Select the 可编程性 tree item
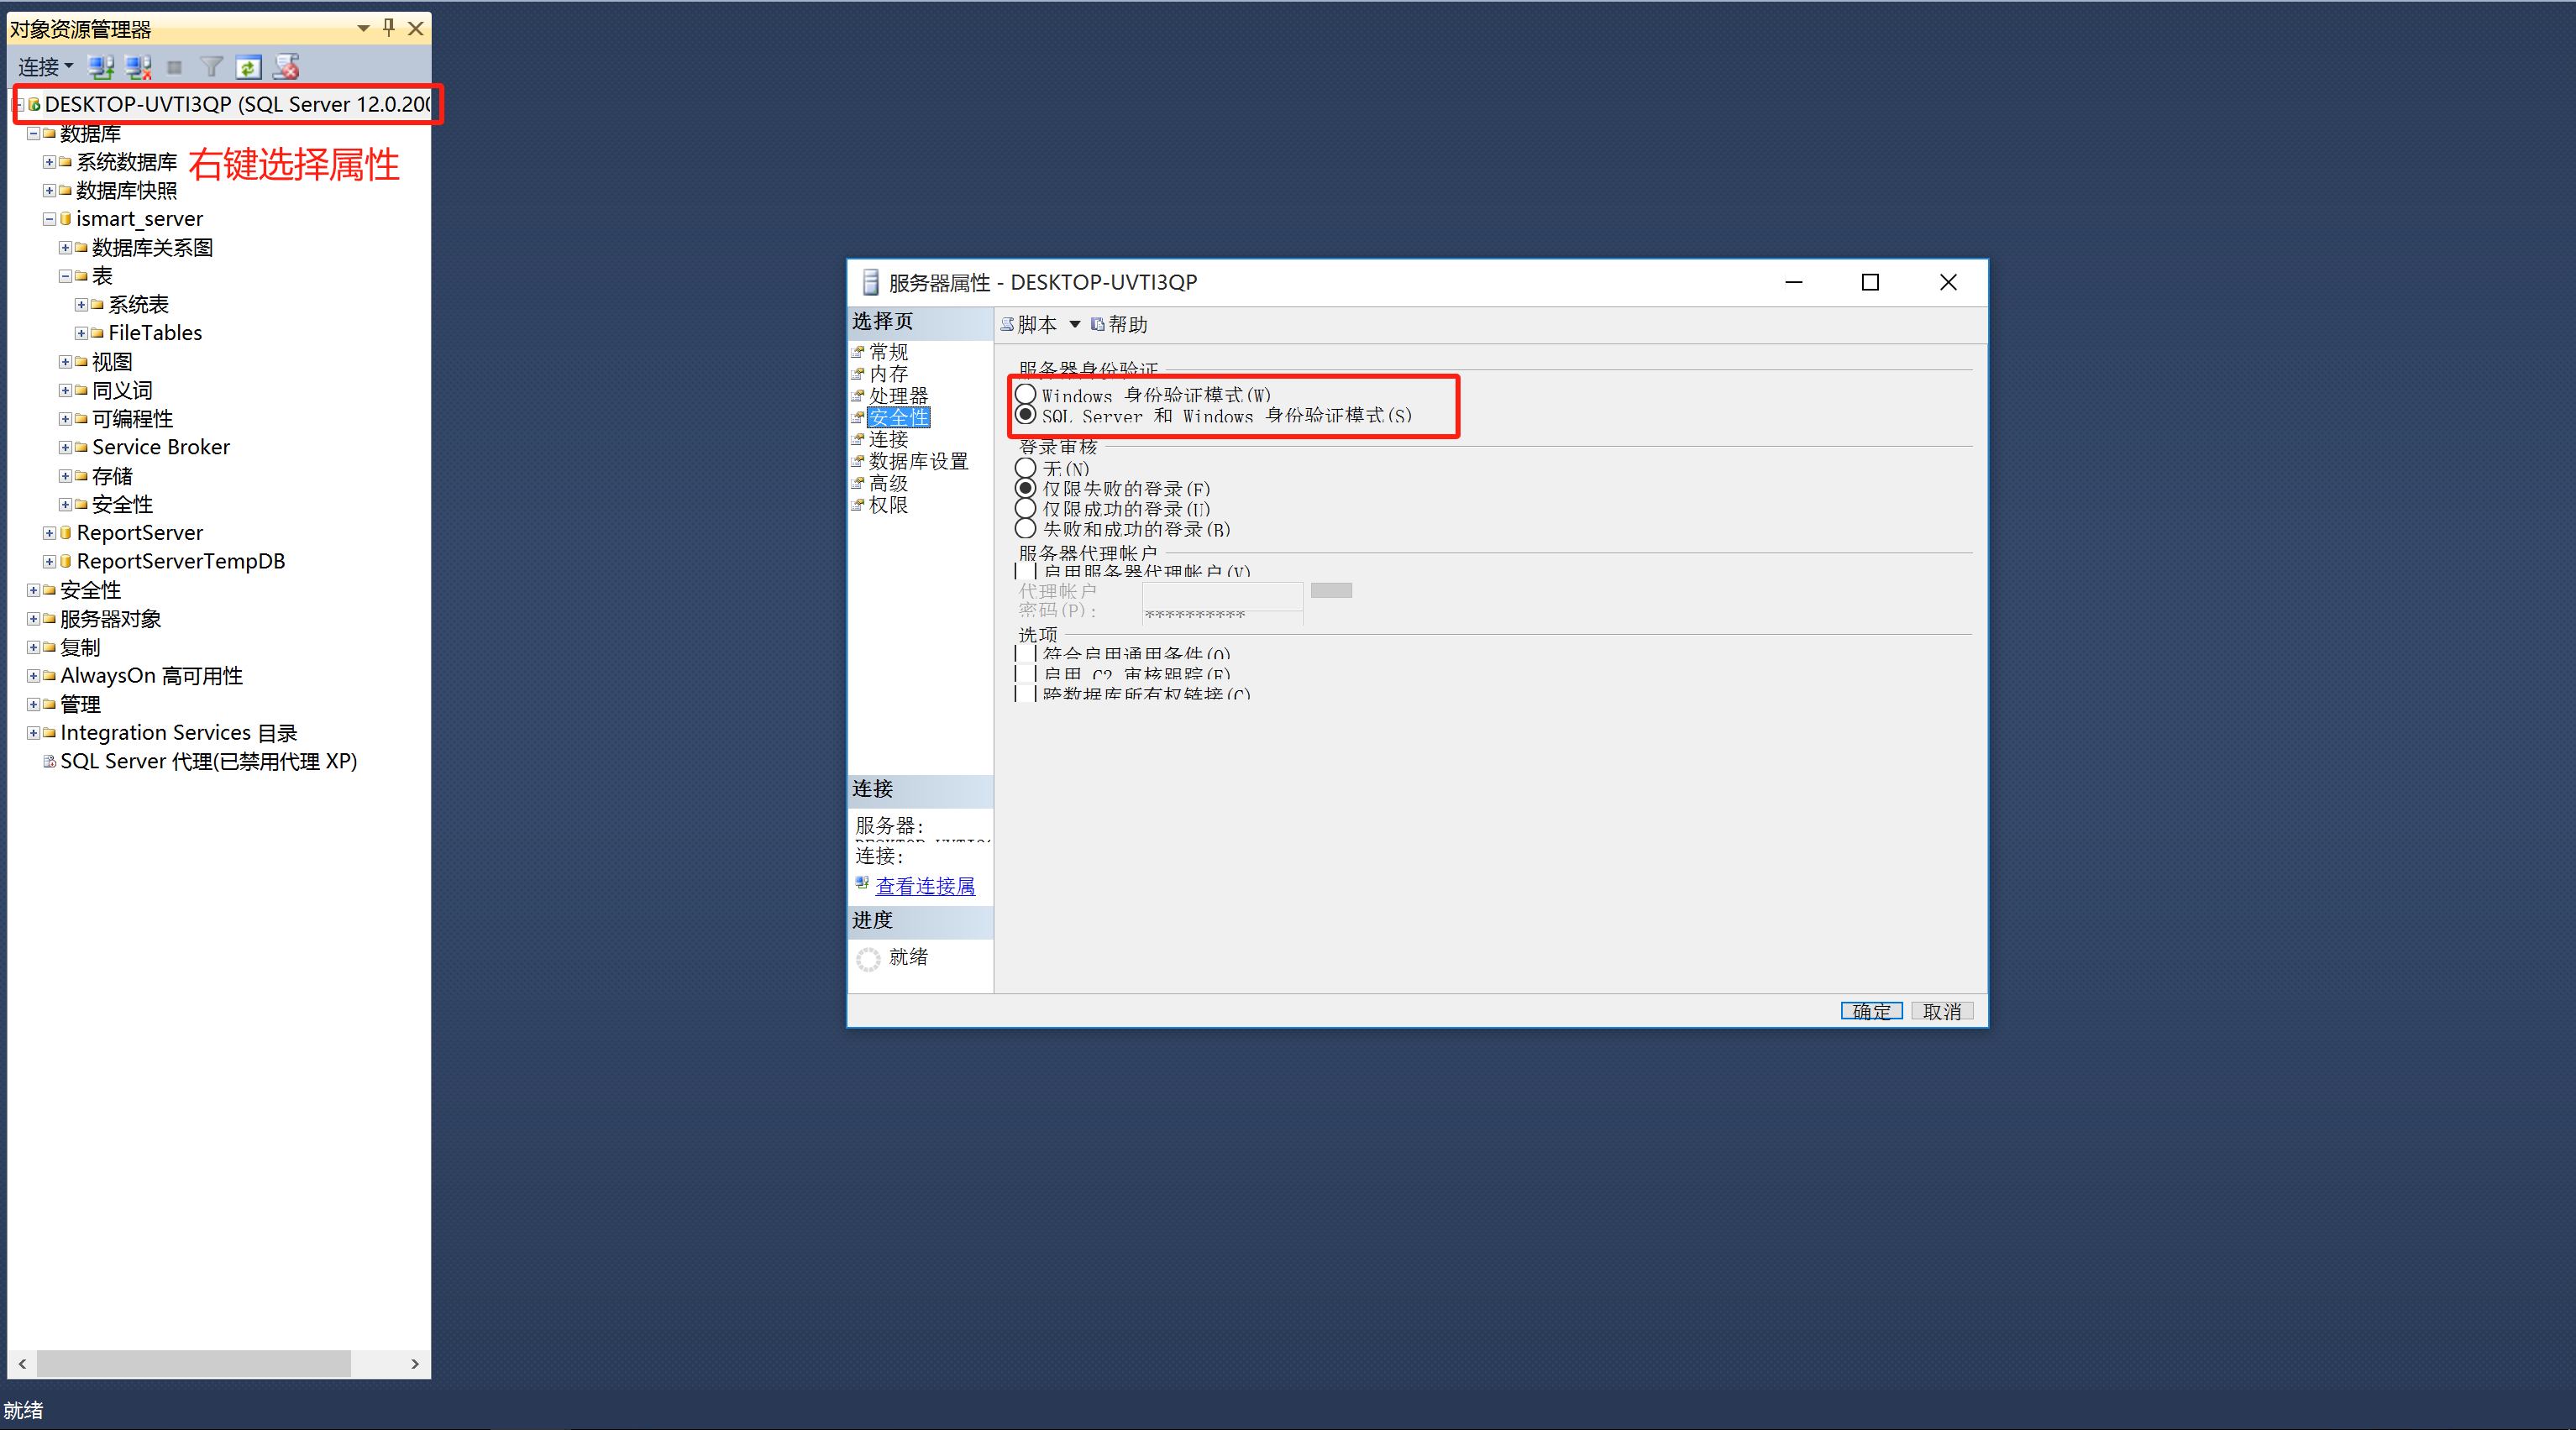Viewport: 2576px width, 1430px height. [132, 418]
